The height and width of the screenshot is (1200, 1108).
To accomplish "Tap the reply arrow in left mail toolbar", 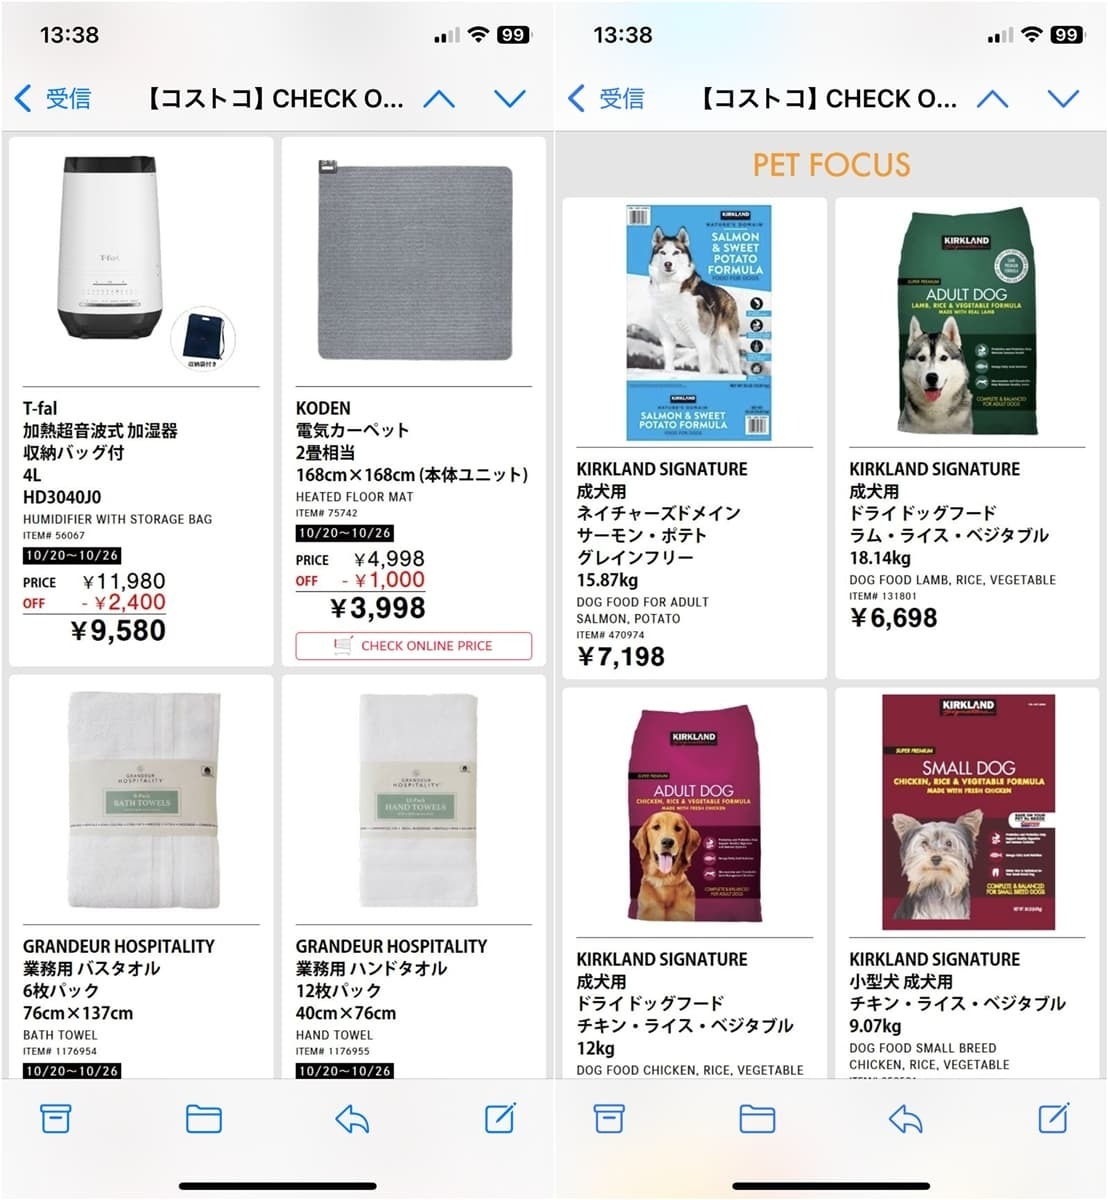I will [352, 1118].
